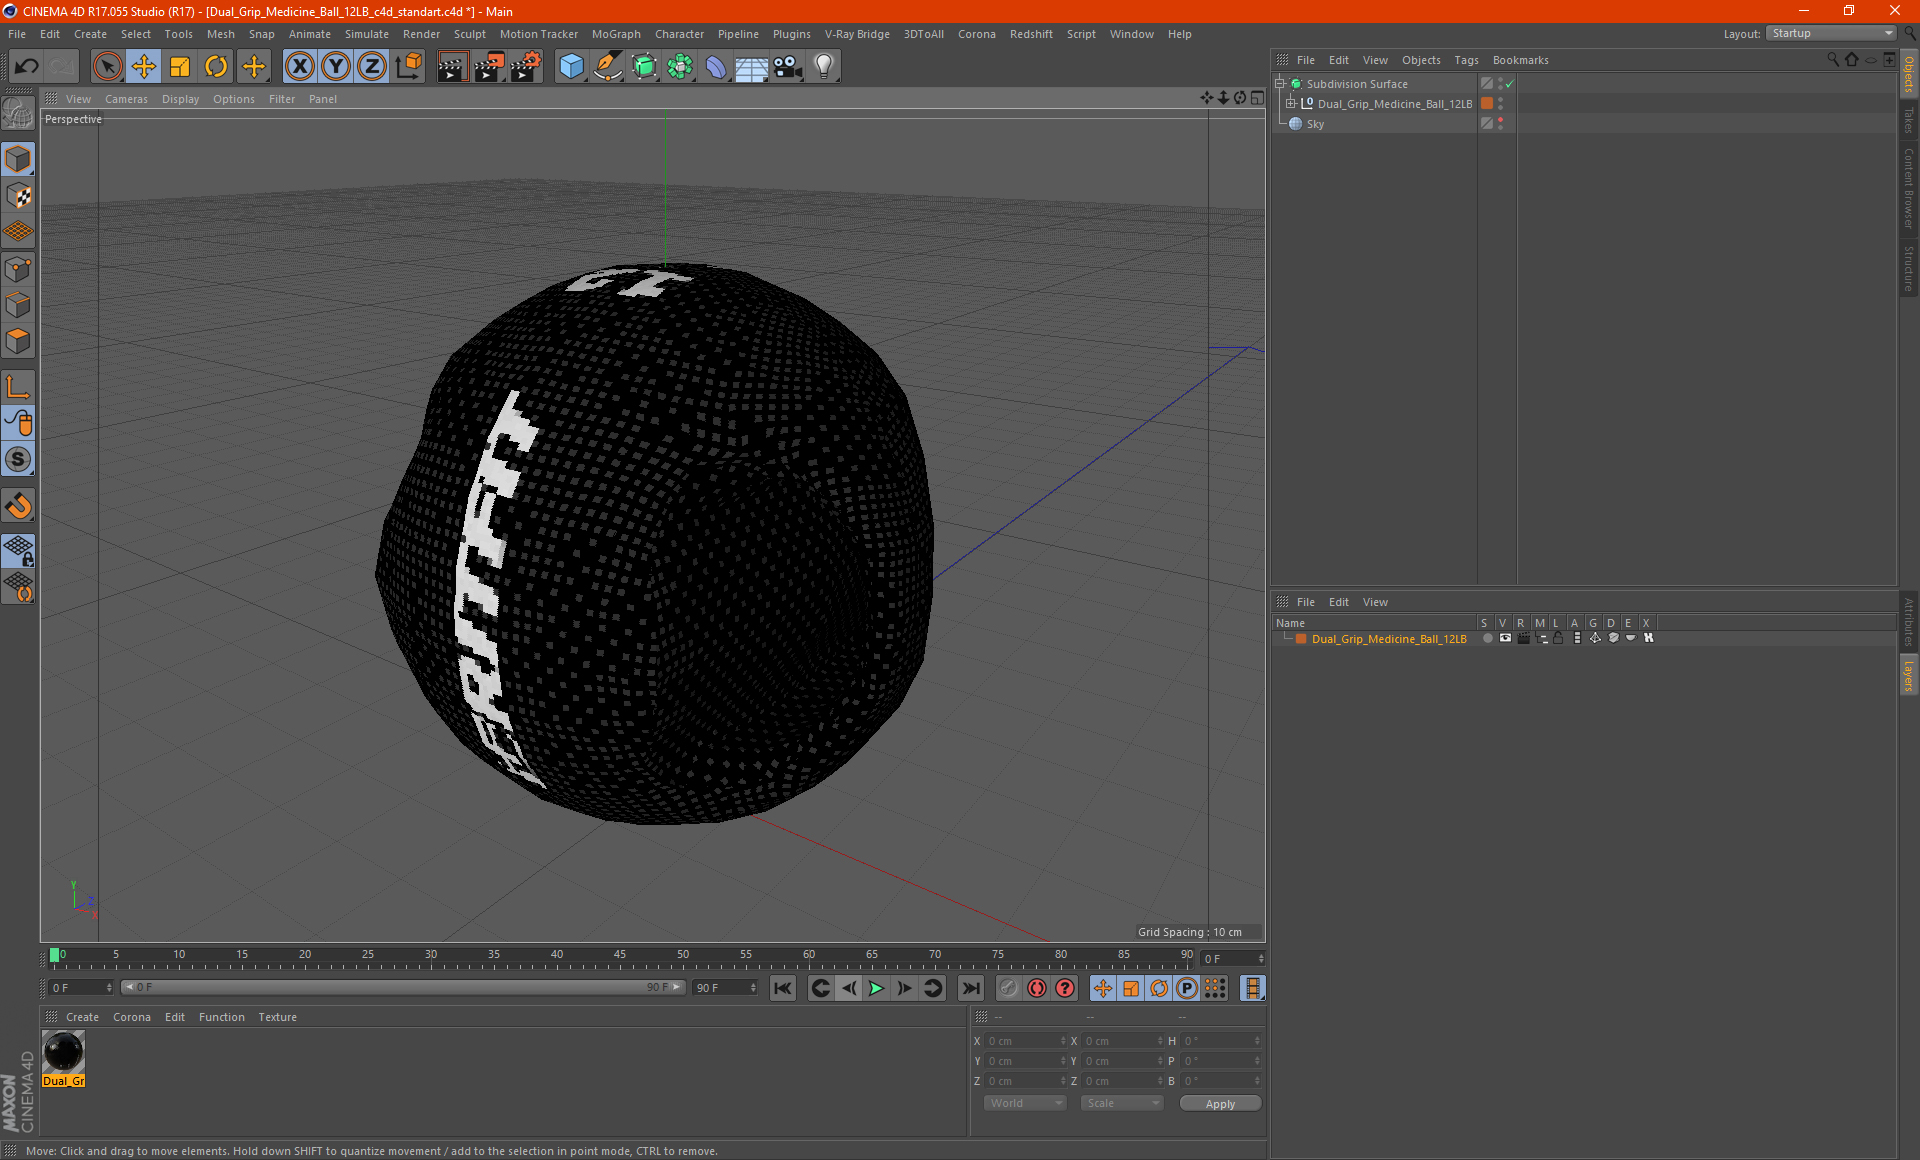
Task: Toggle layer viewport visibility eye icon
Action: click(x=1505, y=638)
